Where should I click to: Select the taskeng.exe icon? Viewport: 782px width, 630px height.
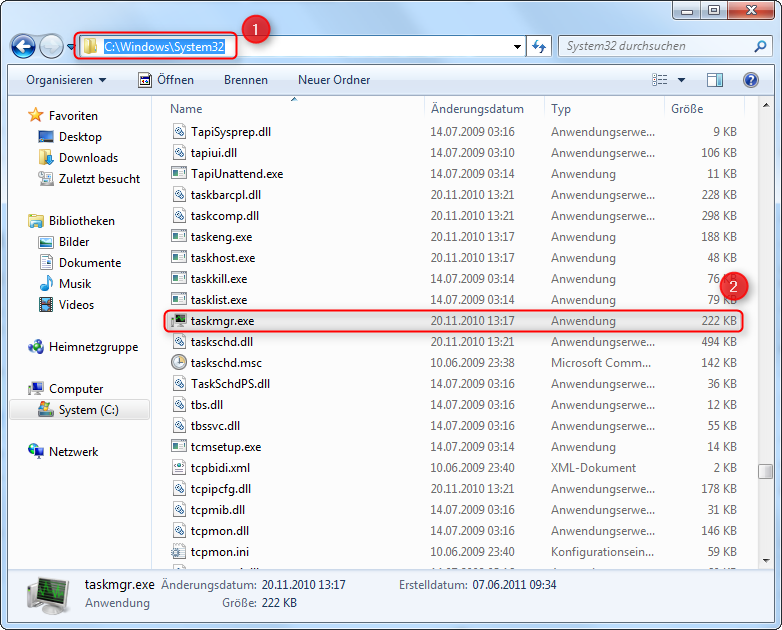click(x=179, y=236)
